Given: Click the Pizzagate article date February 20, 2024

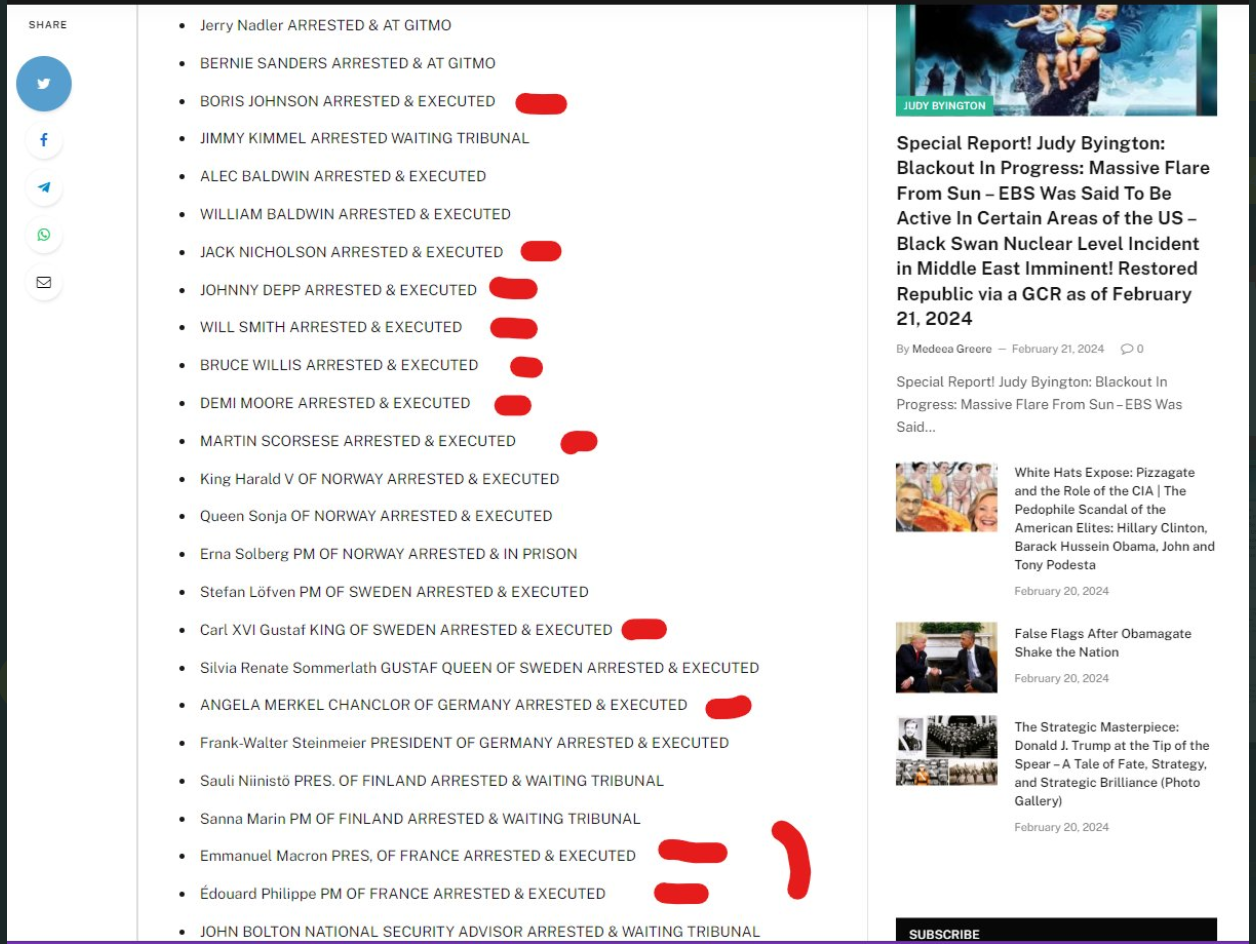Looking at the screenshot, I should click(1061, 591).
